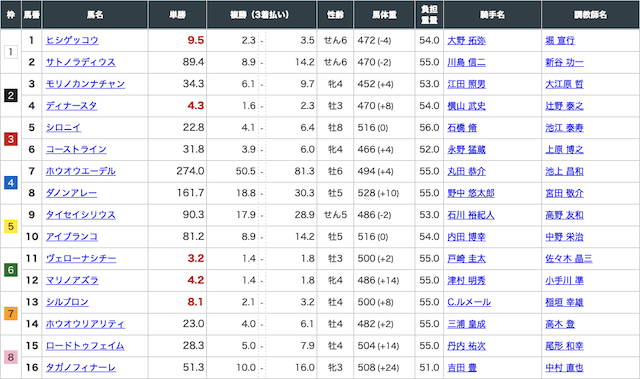Screen dimensions: 640x379
Task: Open horse ヒシゲッコウ link
Action: [72, 40]
